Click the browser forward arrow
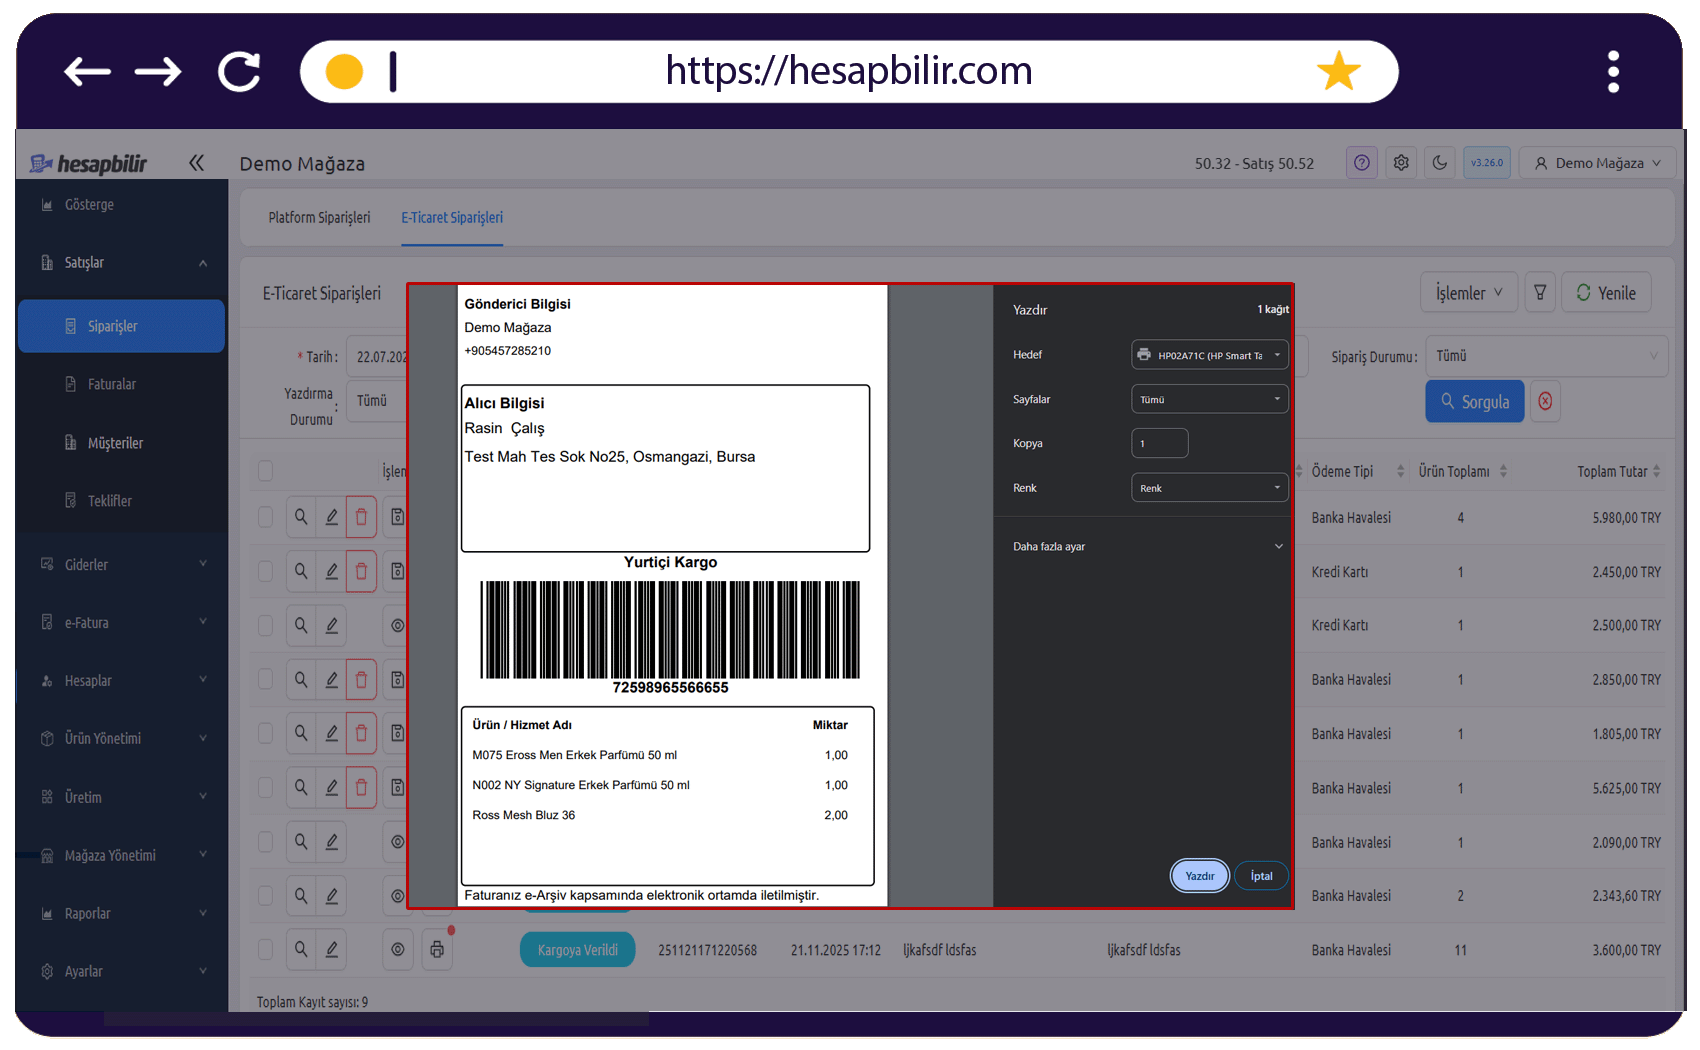 [158, 72]
